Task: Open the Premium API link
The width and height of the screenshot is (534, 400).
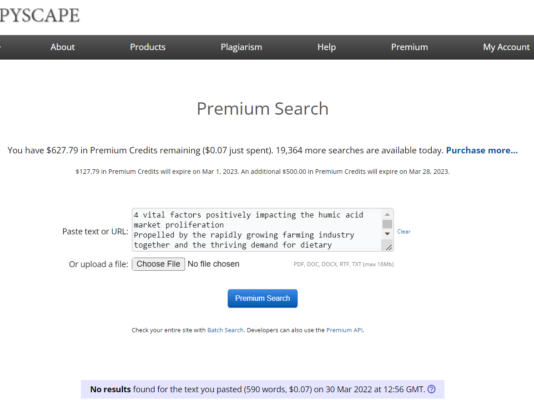Action: click(x=344, y=330)
